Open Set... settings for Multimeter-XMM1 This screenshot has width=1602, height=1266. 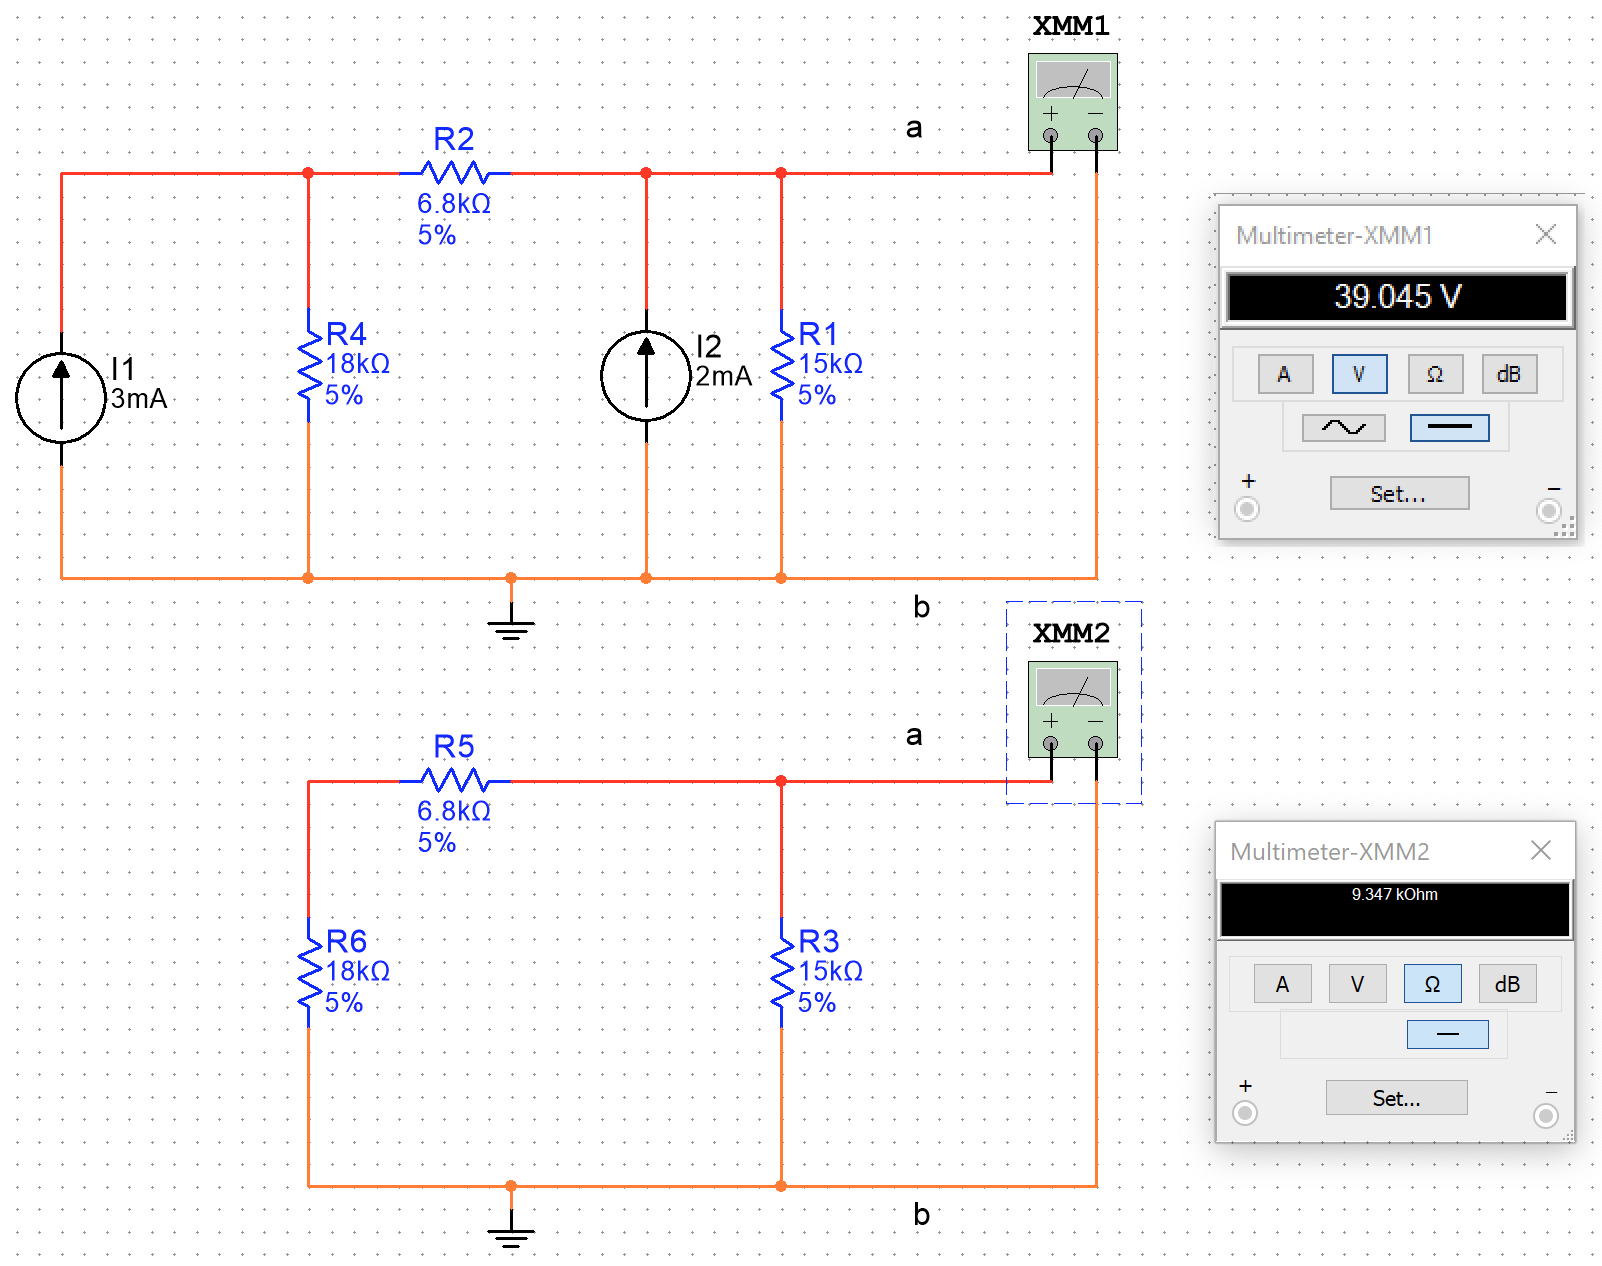coord(1398,493)
